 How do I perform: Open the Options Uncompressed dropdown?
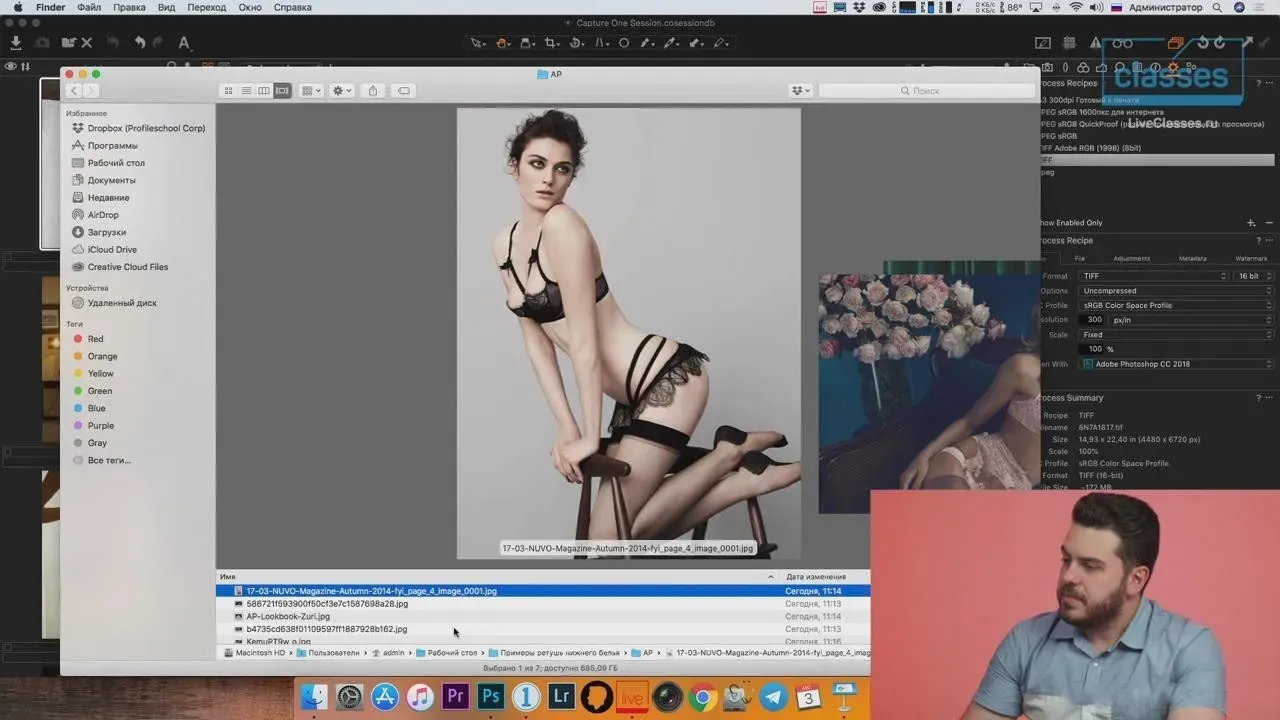pos(1177,291)
